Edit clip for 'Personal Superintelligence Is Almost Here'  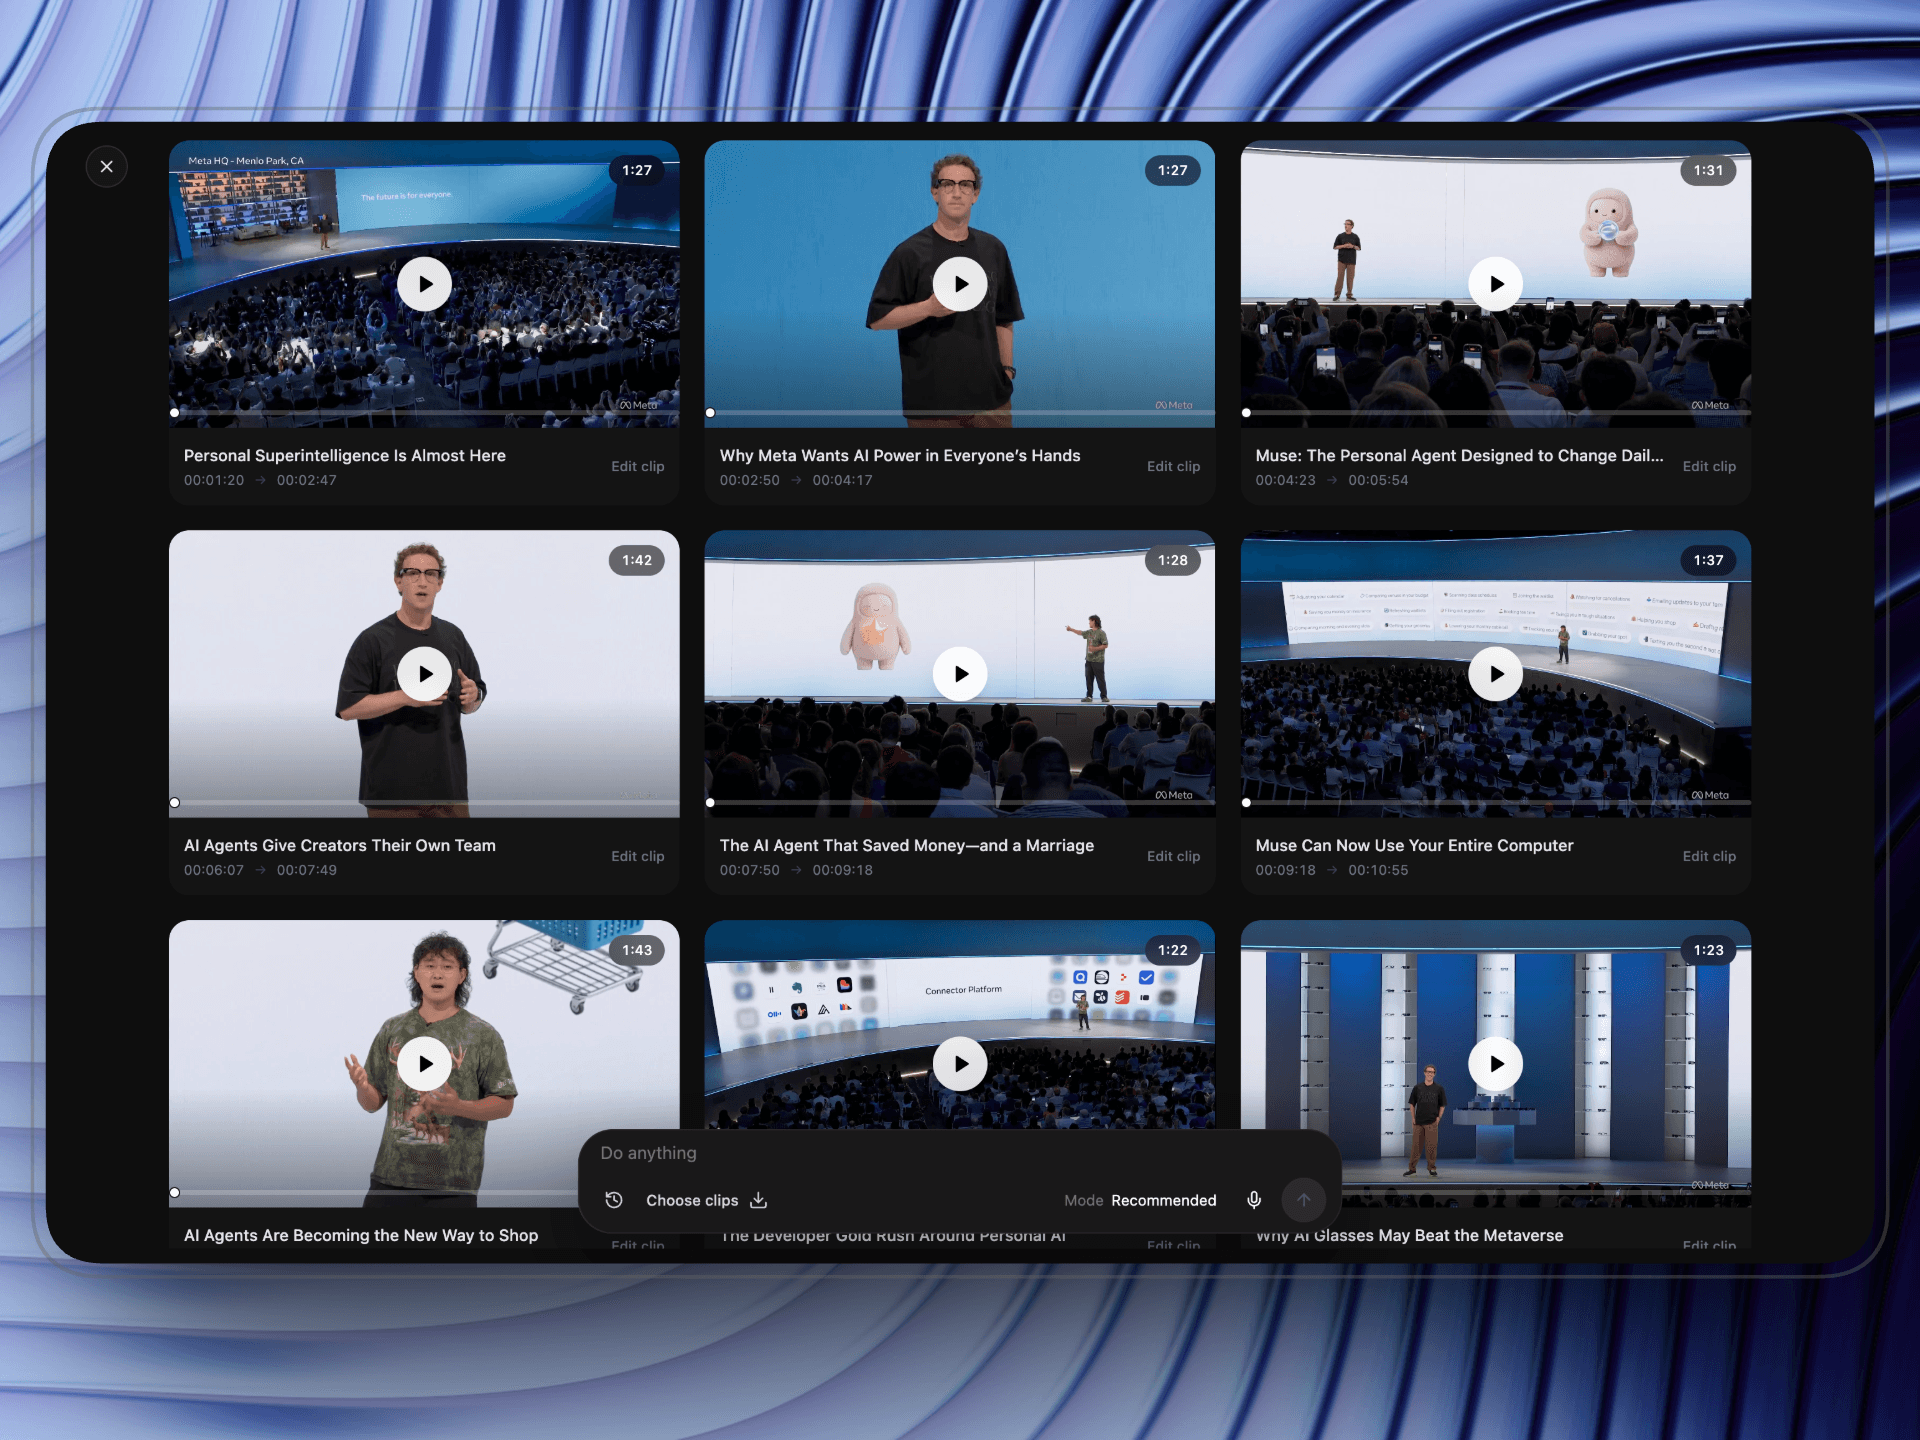click(x=638, y=466)
